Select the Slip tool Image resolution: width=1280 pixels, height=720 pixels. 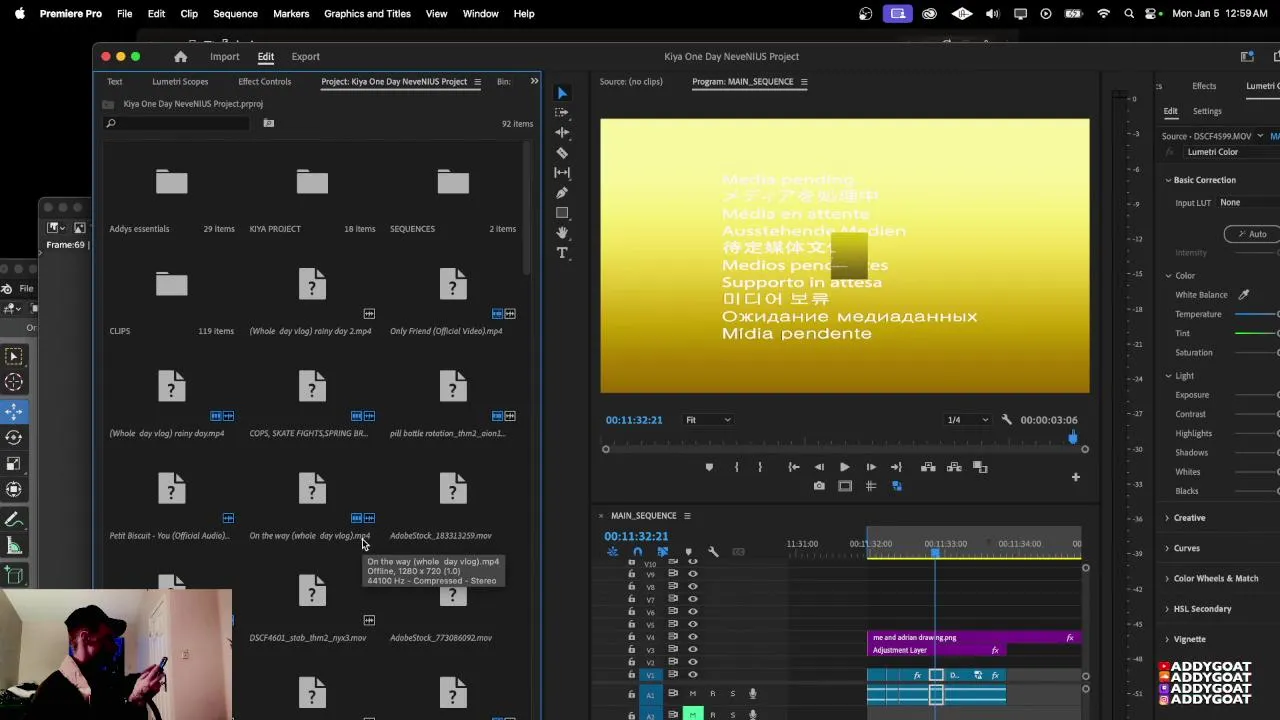pos(562,173)
